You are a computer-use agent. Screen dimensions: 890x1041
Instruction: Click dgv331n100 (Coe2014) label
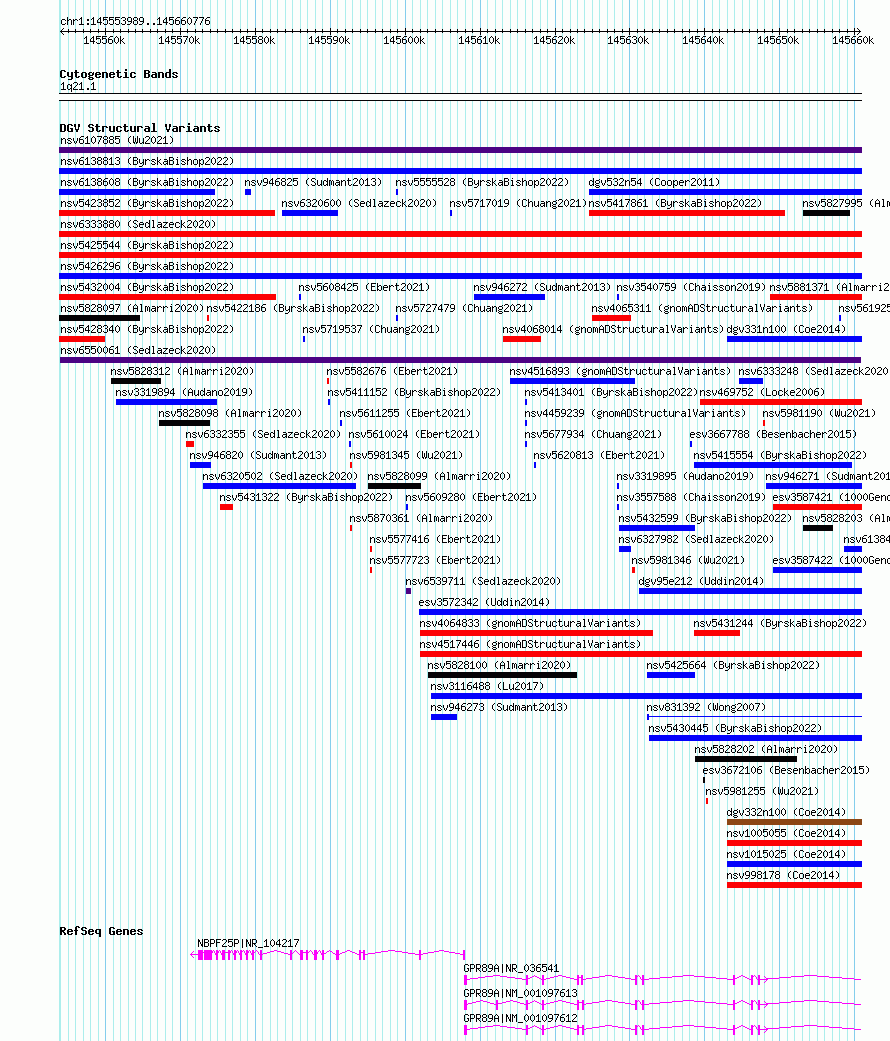tap(786, 329)
